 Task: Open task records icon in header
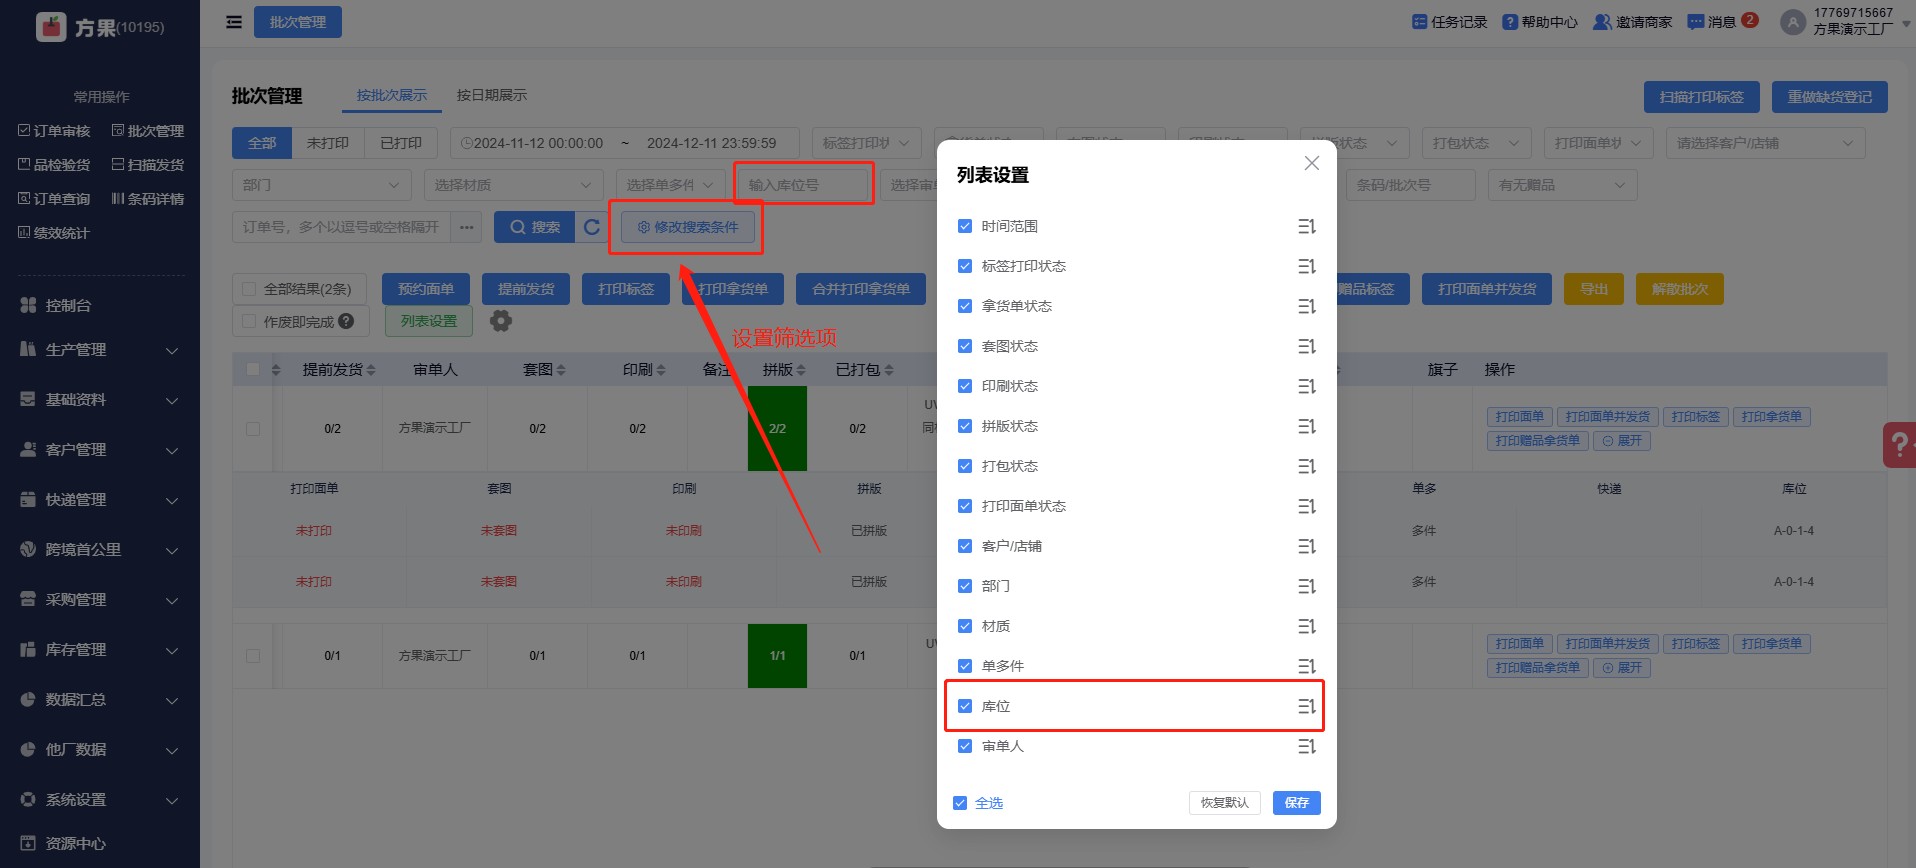(1419, 22)
